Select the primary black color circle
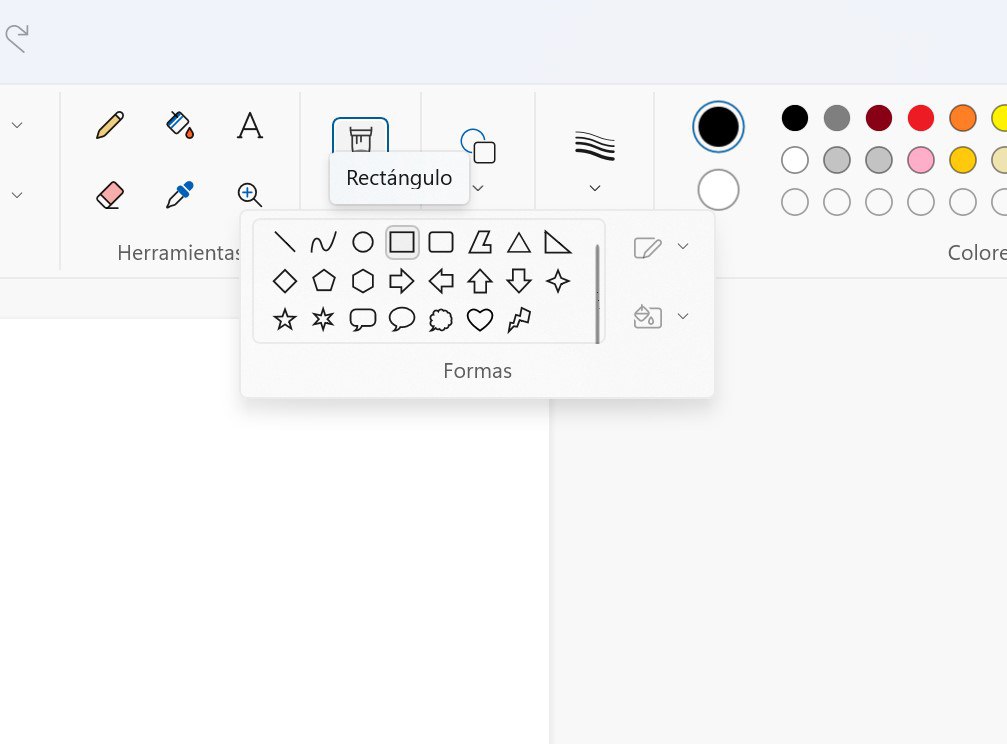This screenshot has height=744, width=1007. click(717, 126)
